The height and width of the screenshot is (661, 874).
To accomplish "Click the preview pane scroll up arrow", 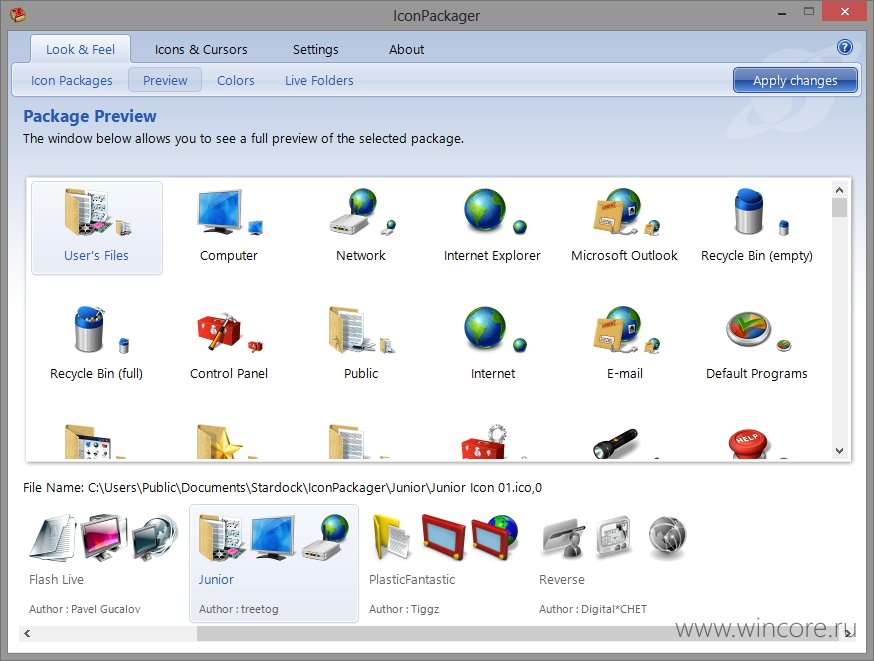I will (x=839, y=190).
